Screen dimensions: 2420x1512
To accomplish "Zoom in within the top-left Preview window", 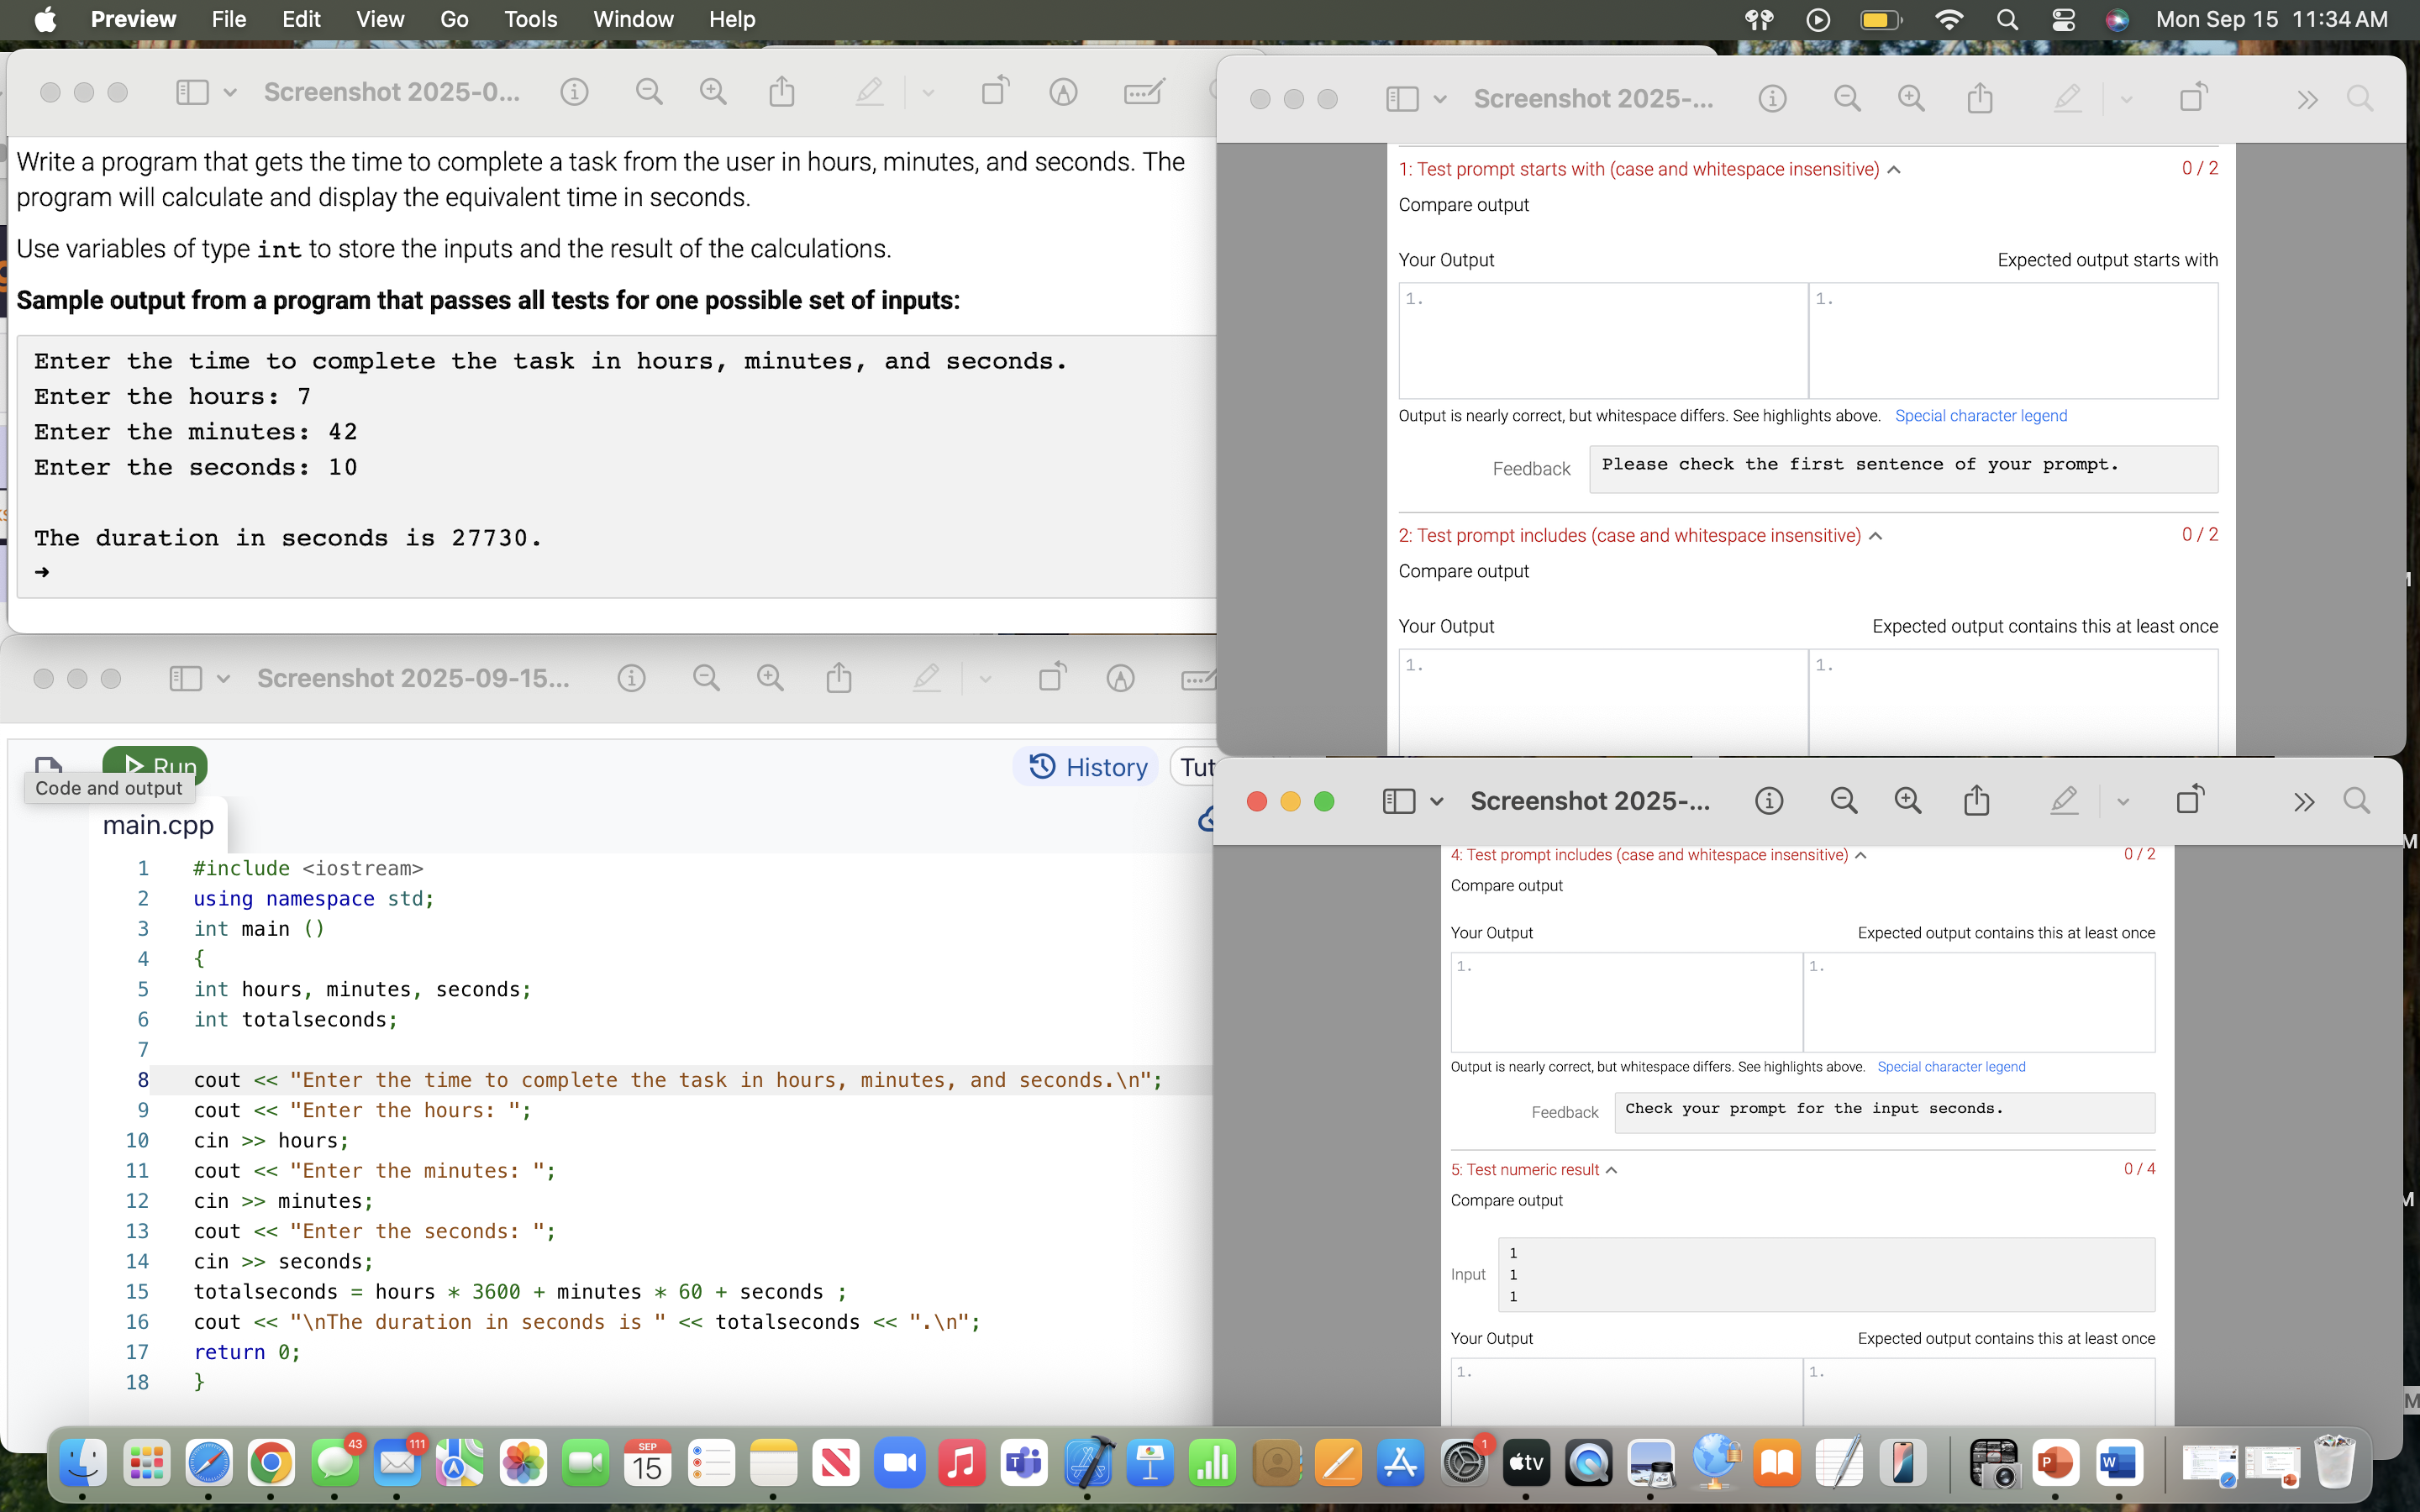I will (713, 92).
